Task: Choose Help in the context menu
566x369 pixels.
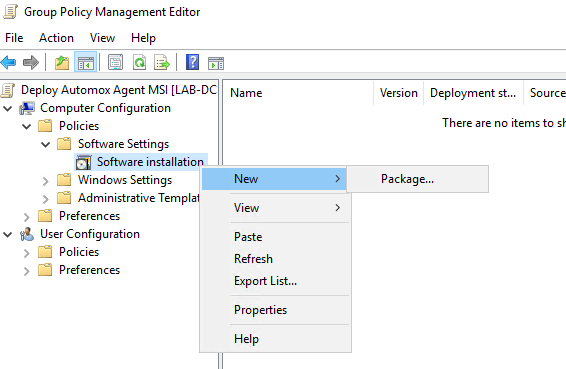Action: click(275, 339)
